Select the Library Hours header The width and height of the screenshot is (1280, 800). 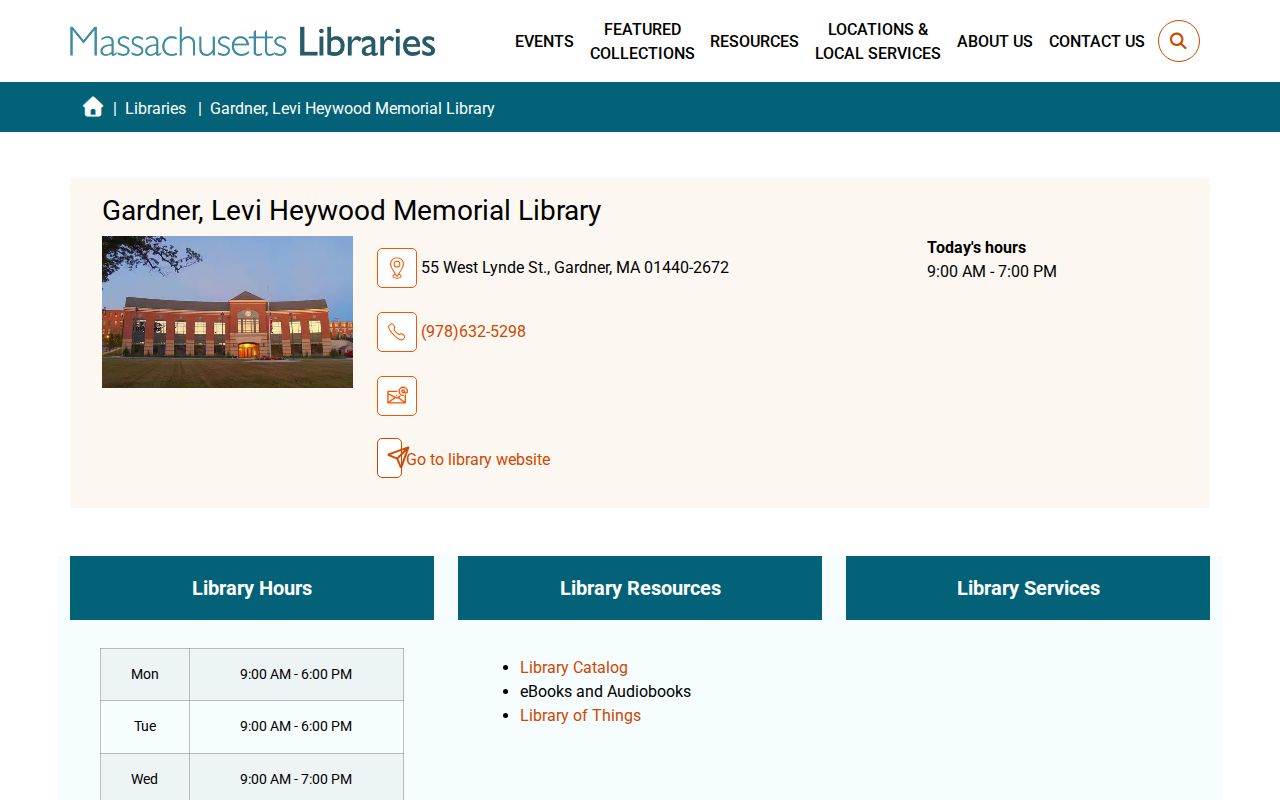(x=252, y=588)
